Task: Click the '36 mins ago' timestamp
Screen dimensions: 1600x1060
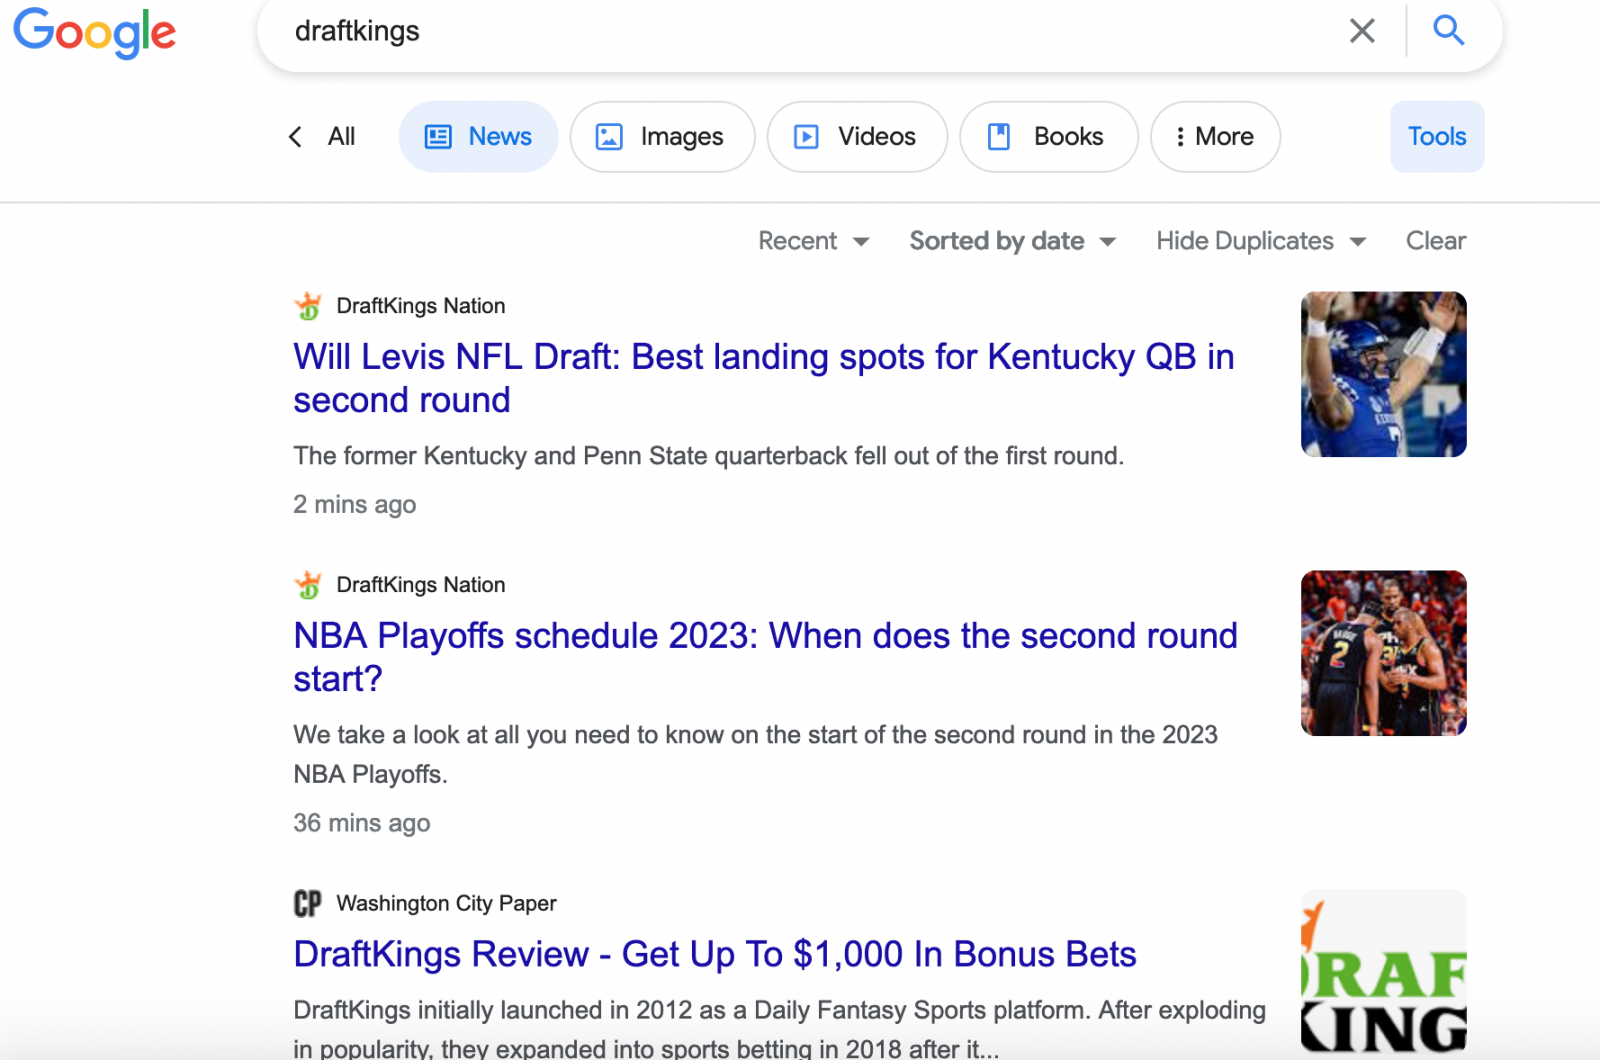Action: coord(362,824)
